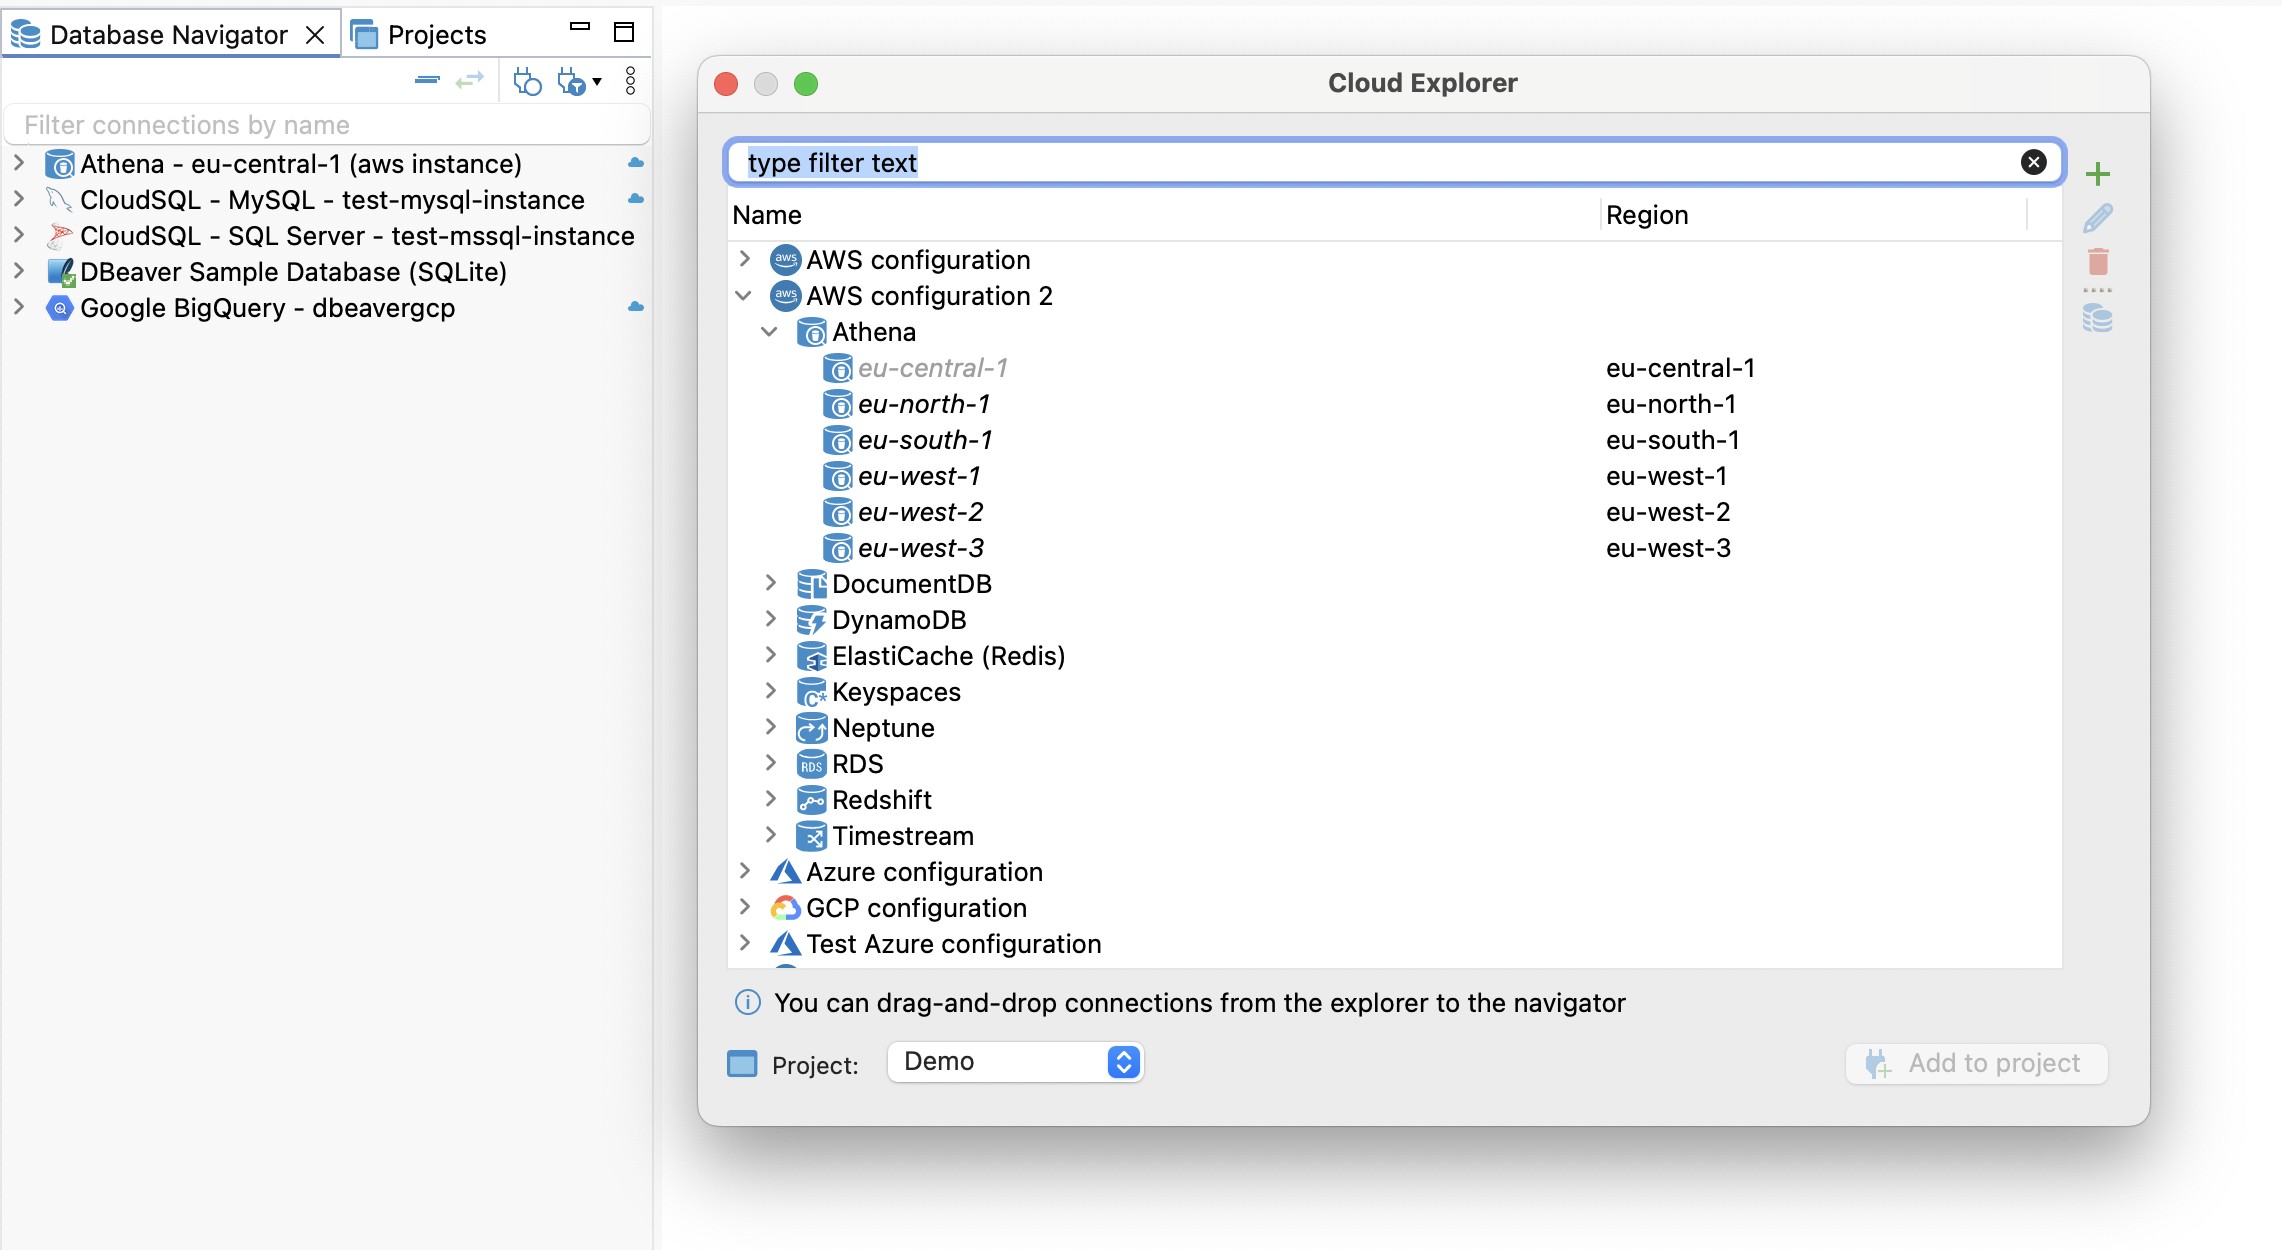Collapse the AWS configuration 2 node

click(x=743, y=296)
